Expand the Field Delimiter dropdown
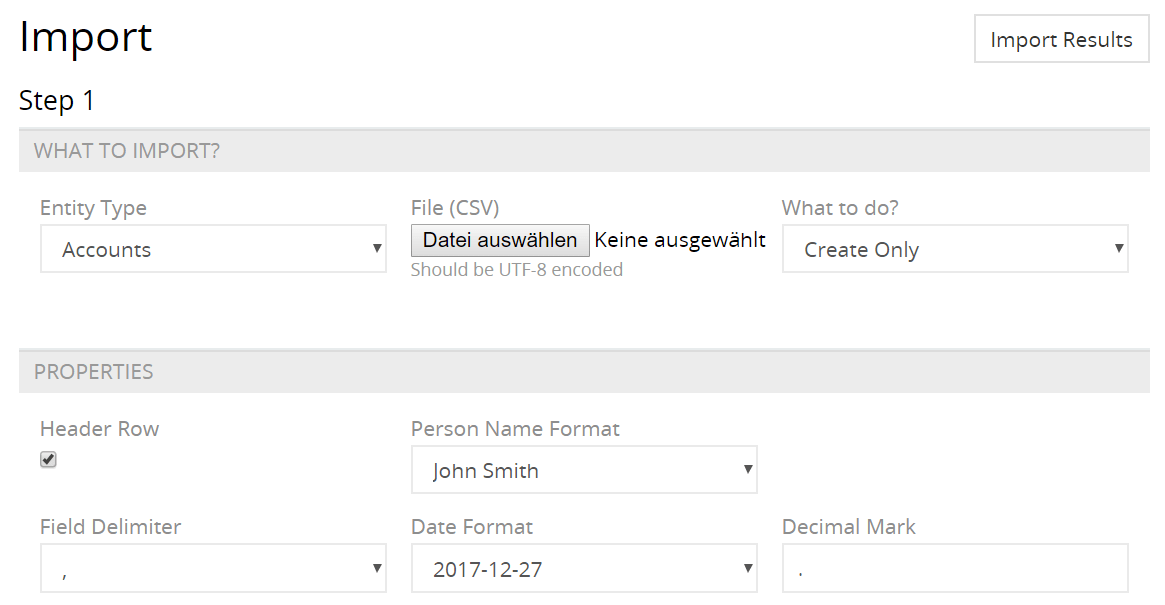Image resolution: width=1165 pixels, height=605 pixels. tap(213, 569)
